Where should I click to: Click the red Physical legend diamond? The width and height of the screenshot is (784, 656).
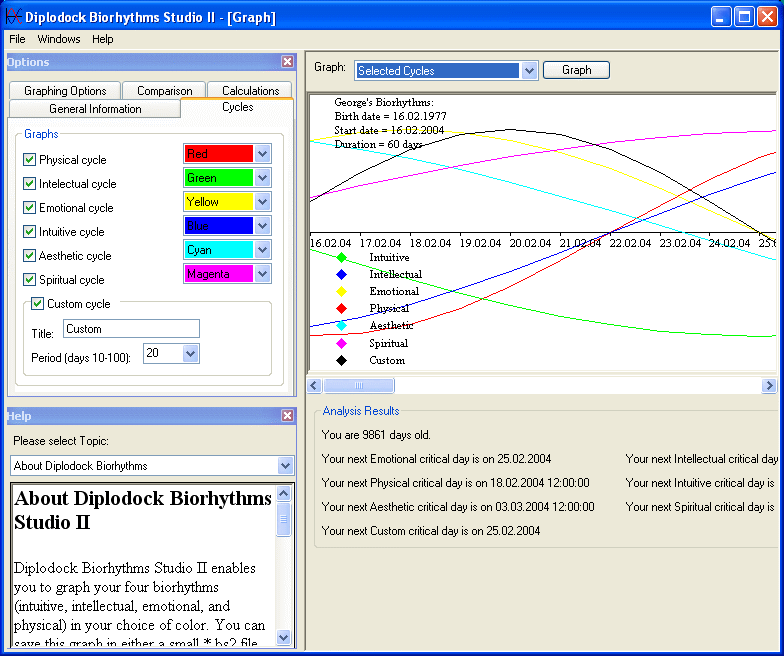pos(342,308)
